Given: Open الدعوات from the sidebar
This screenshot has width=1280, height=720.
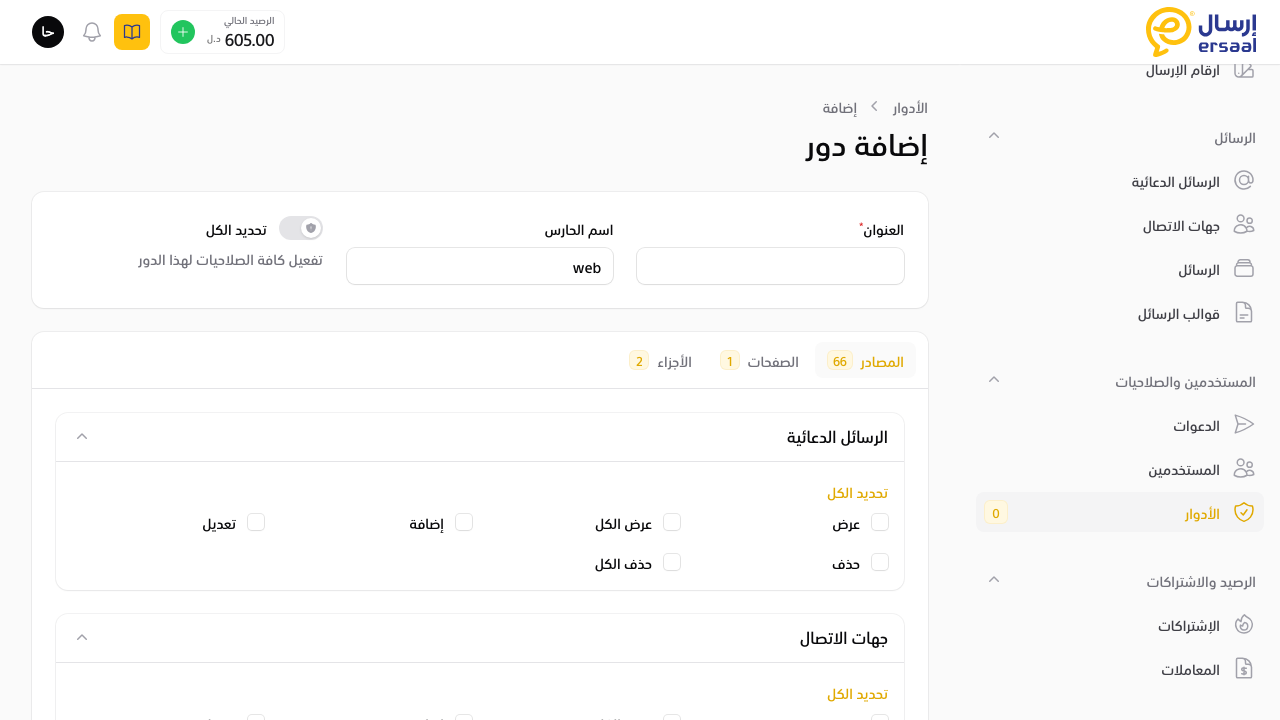Looking at the screenshot, I should click(1196, 426).
